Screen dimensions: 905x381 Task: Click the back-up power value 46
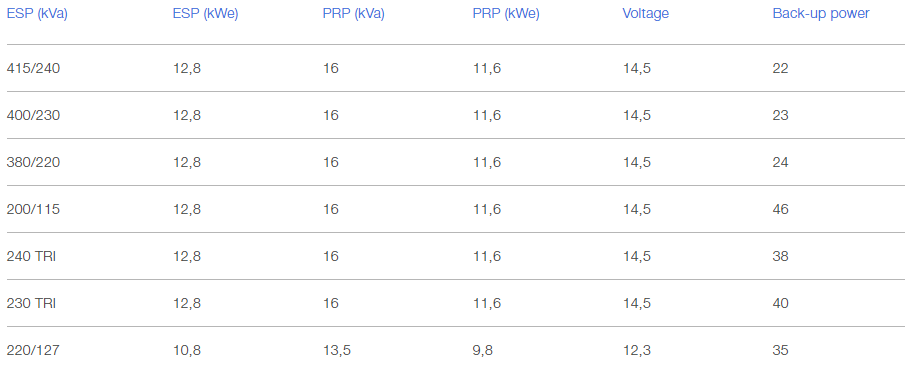(x=780, y=209)
